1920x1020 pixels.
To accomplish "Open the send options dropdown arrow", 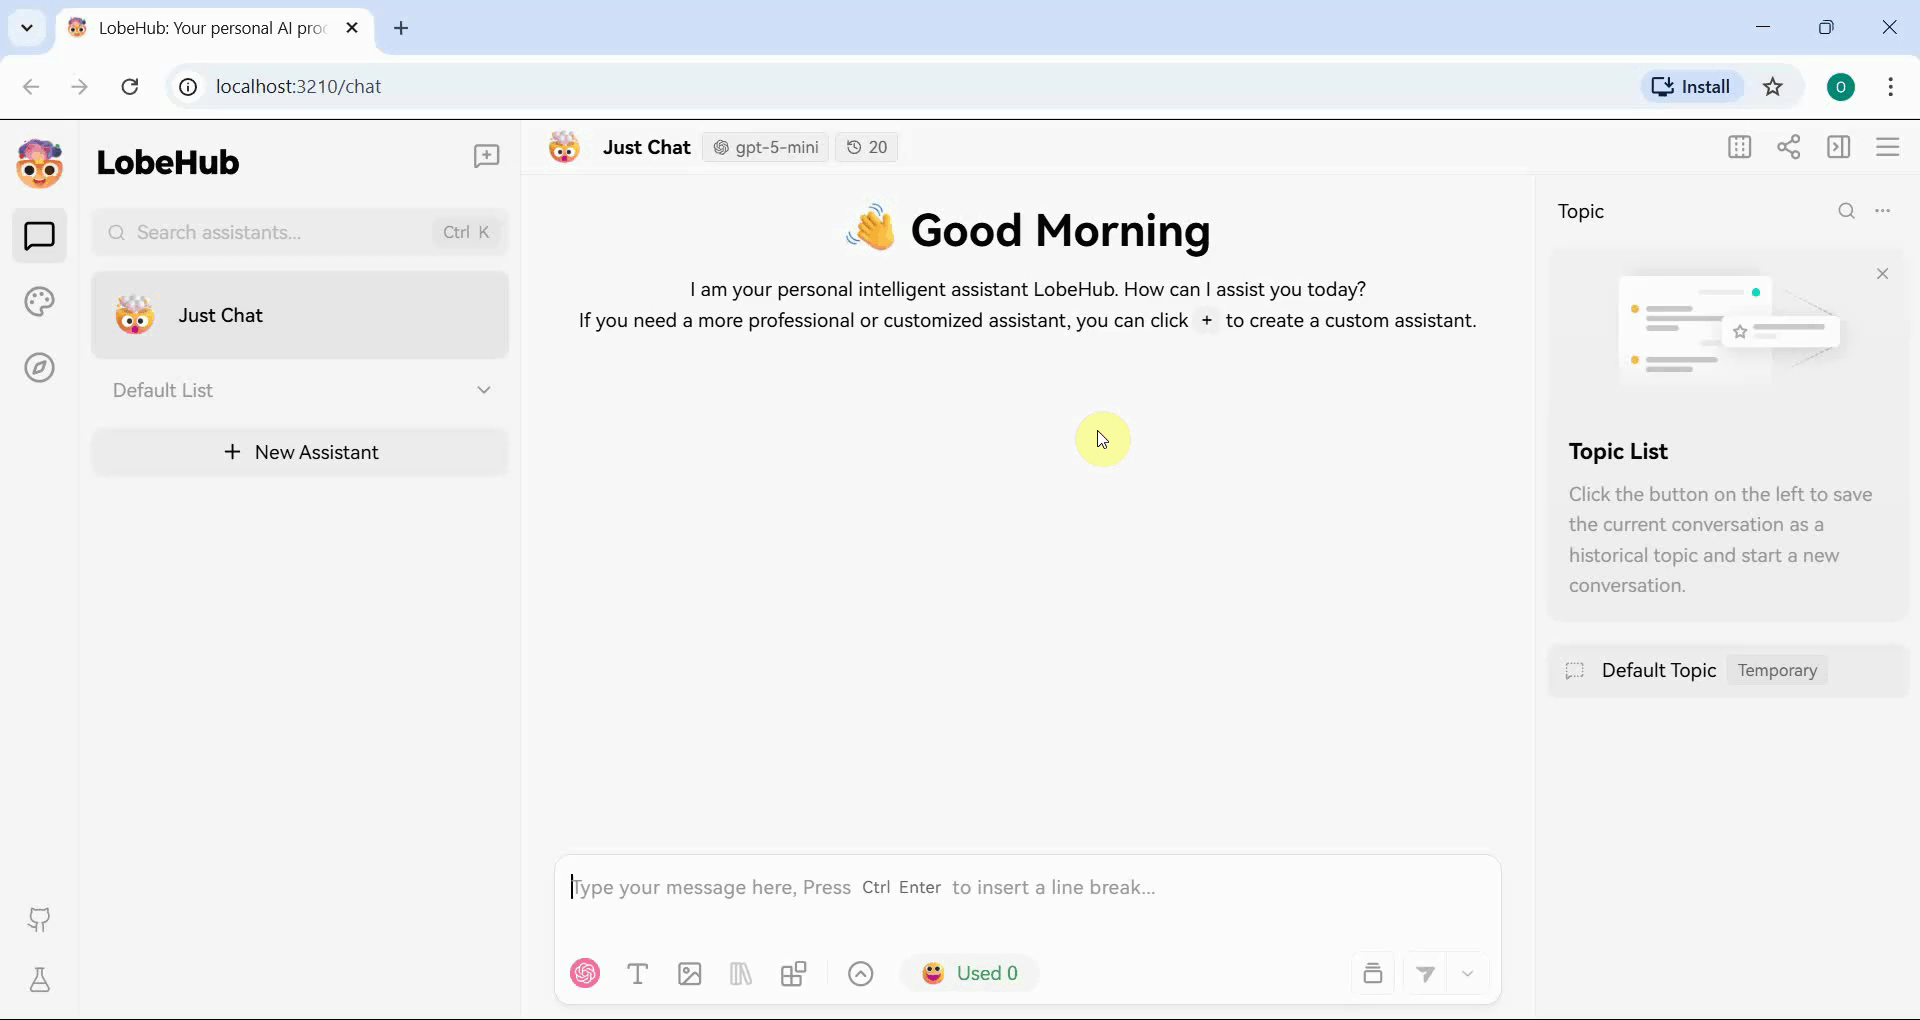I will [x=1468, y=973].
